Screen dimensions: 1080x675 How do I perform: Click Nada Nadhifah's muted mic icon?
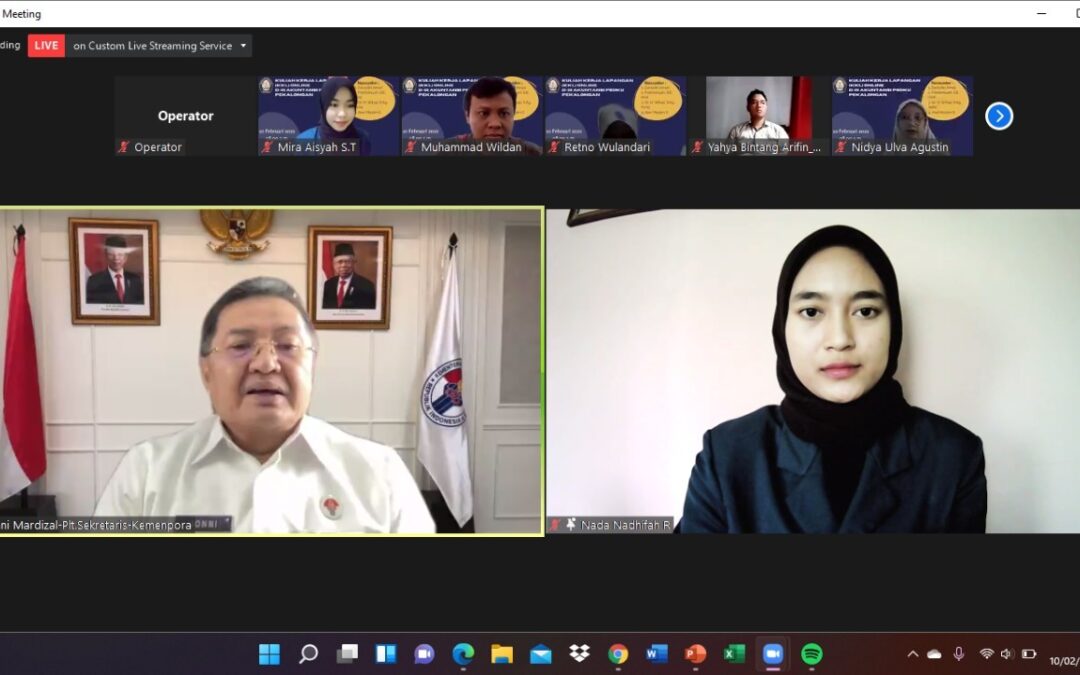click(554, 524)
